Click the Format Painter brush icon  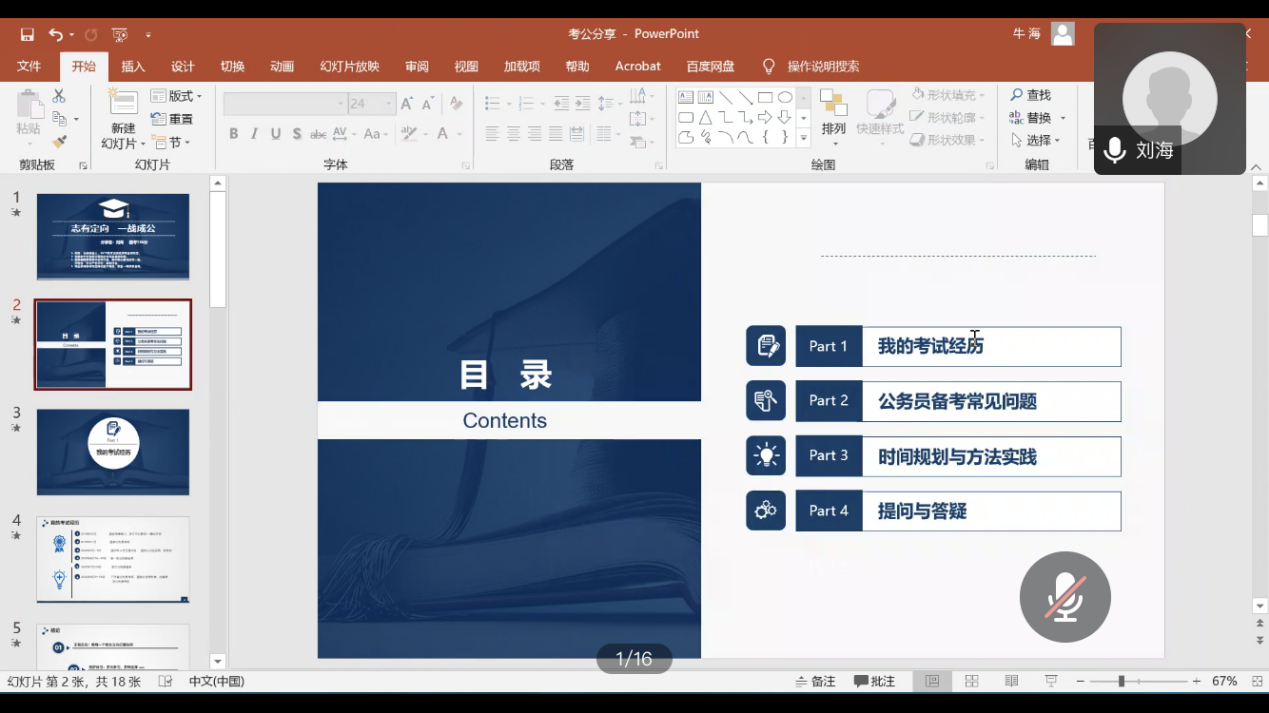tap(59, 142)
